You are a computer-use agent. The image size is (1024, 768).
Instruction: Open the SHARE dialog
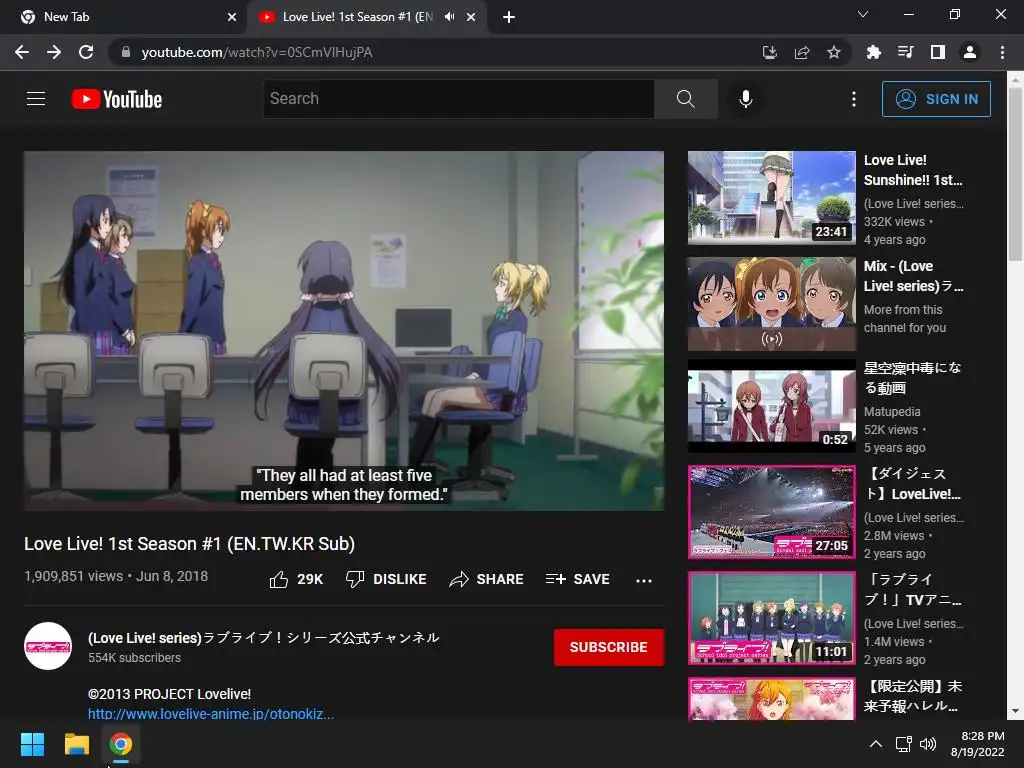pyautogui.click(x=487, y=579)
